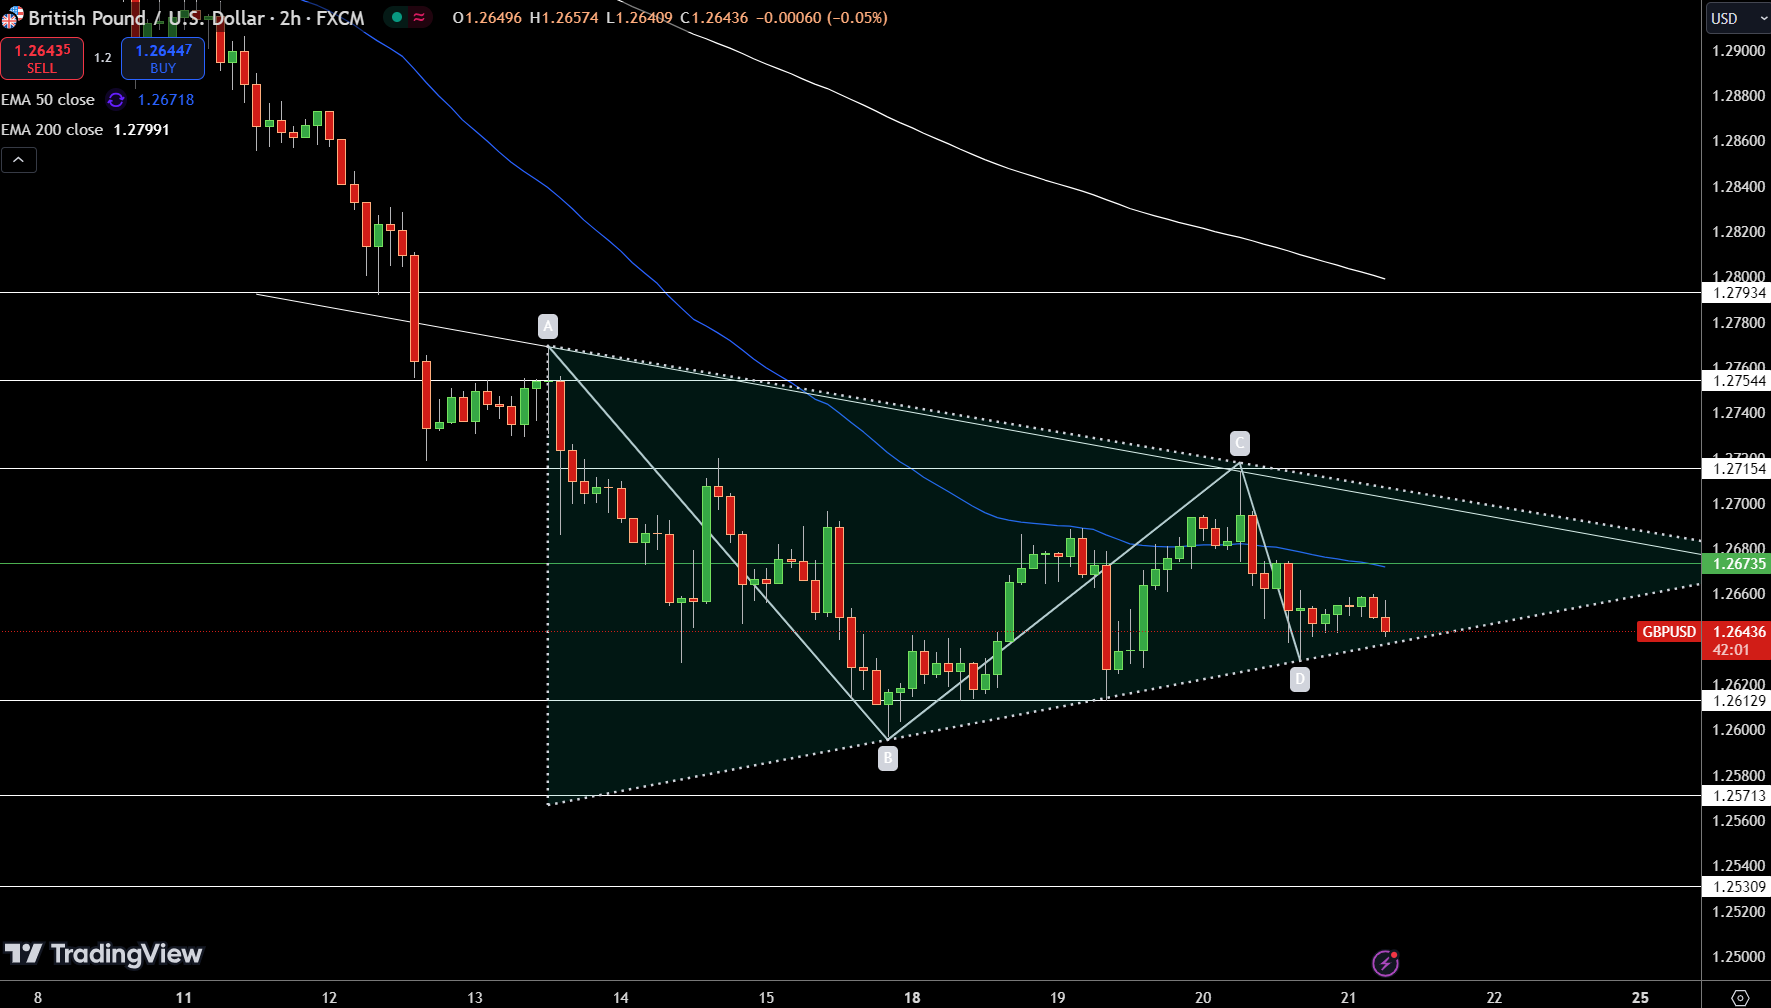This screenshot has width=1771, height=1008.
Task: Click the EMA 200 value 1.27991
Action: (141, 130)
